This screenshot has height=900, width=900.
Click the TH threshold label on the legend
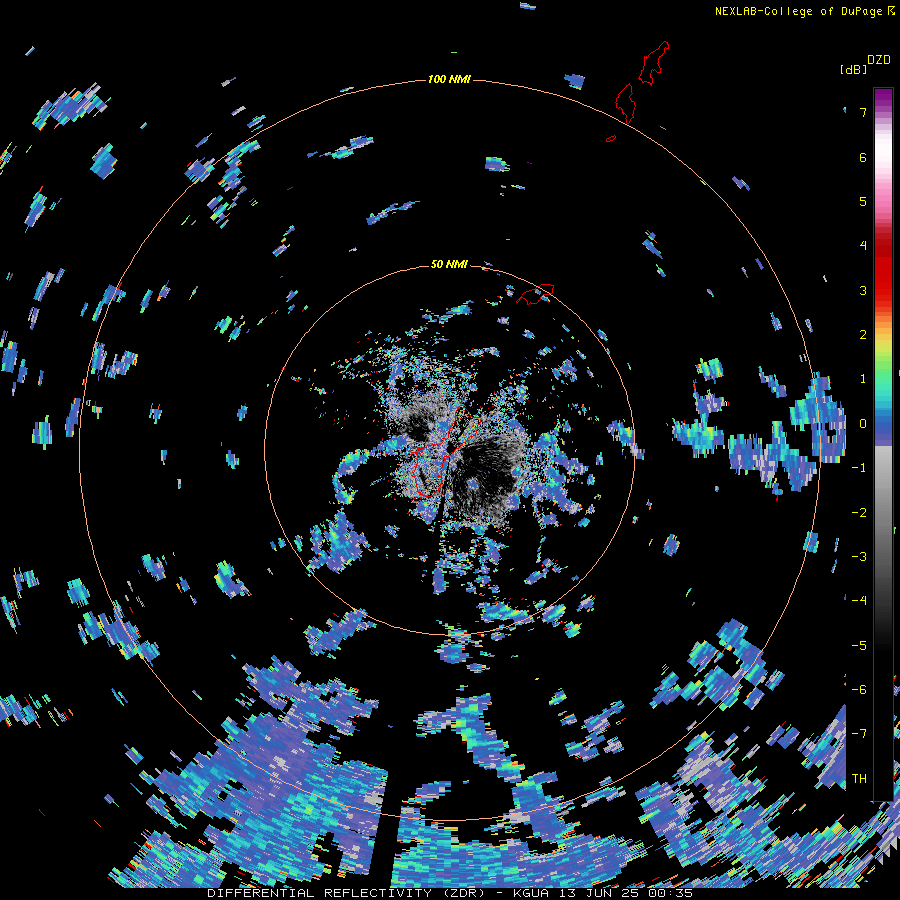[x=859, y=778]
